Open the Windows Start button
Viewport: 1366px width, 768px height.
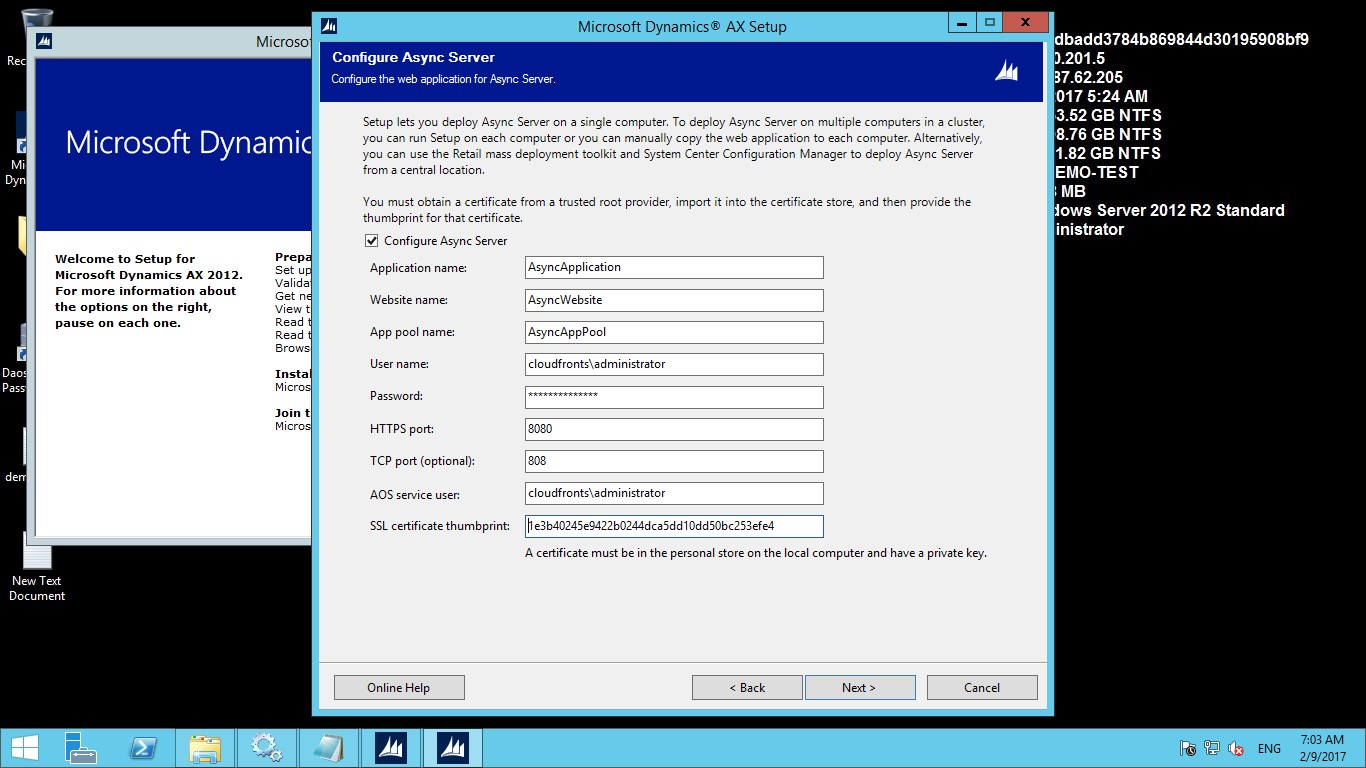click(24, 748)
